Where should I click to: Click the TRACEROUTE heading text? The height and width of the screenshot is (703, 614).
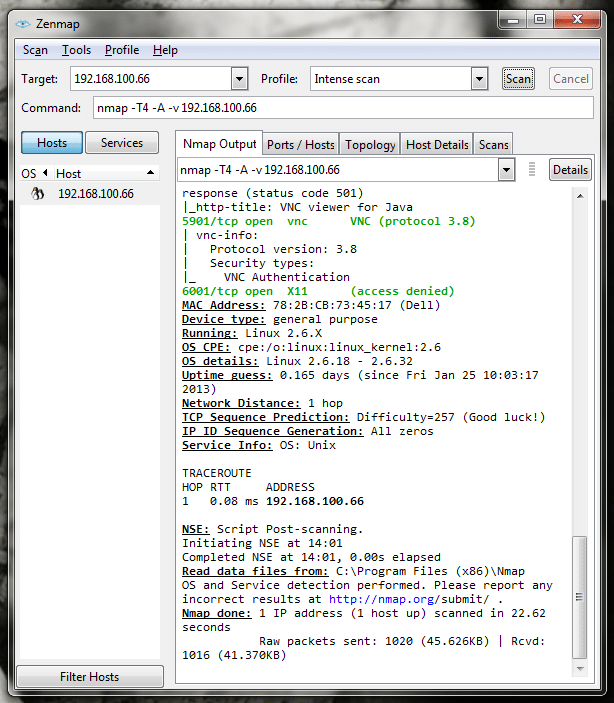coord(217,473)
